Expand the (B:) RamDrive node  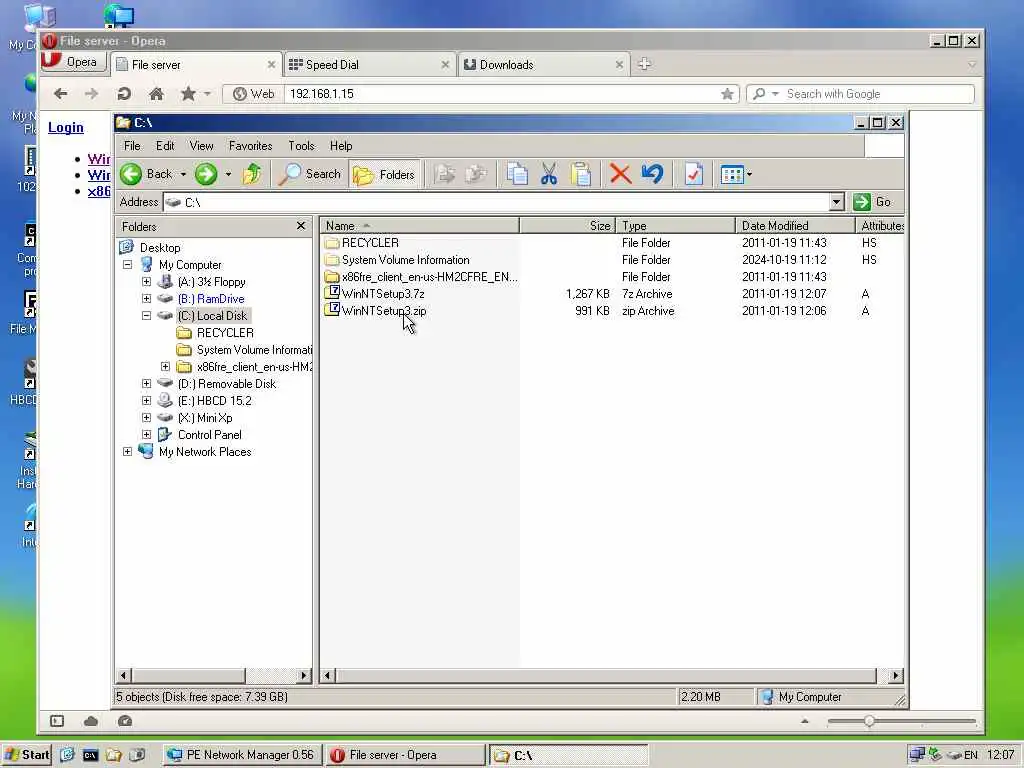[x=146, y=298]
